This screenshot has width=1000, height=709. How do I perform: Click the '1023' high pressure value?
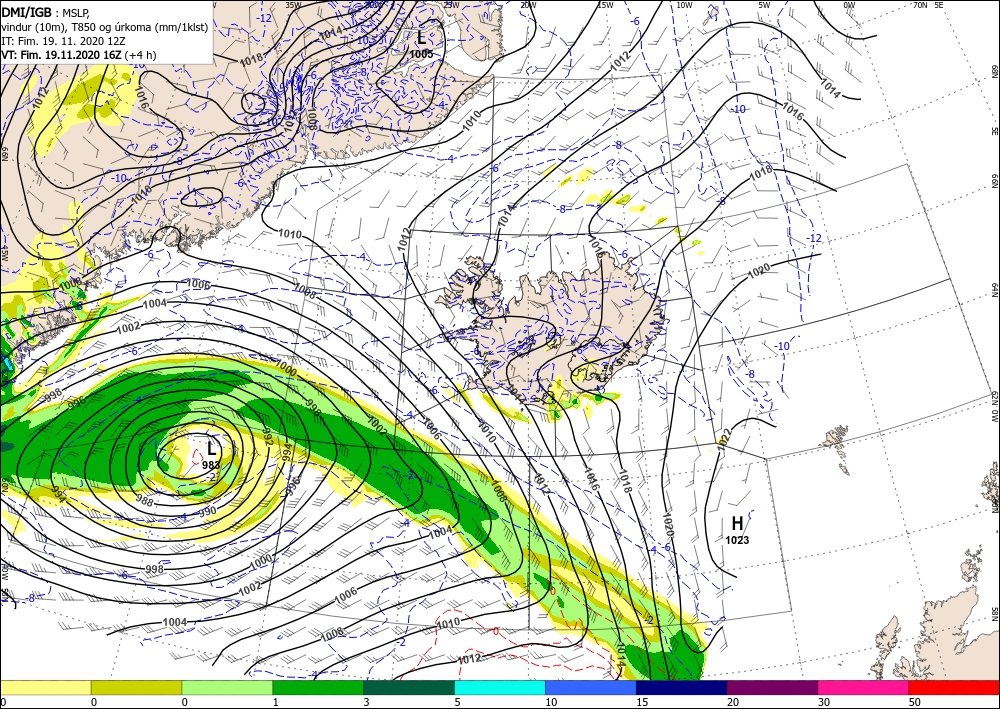(x=737, y=541)
